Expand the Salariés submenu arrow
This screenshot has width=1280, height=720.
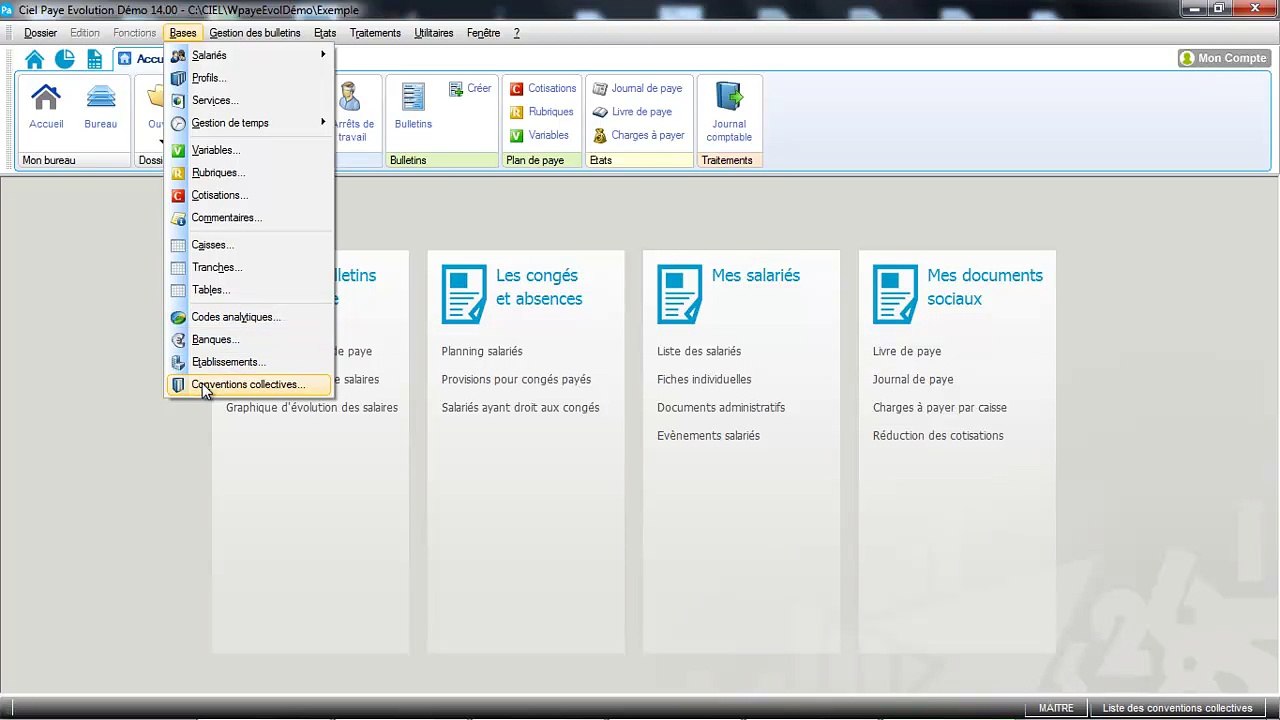(323, 55)
